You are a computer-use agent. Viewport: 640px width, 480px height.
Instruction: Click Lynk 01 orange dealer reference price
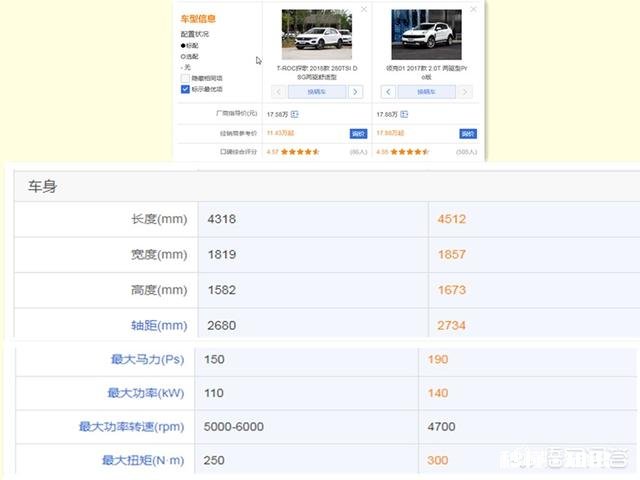(x=390, y=133)
